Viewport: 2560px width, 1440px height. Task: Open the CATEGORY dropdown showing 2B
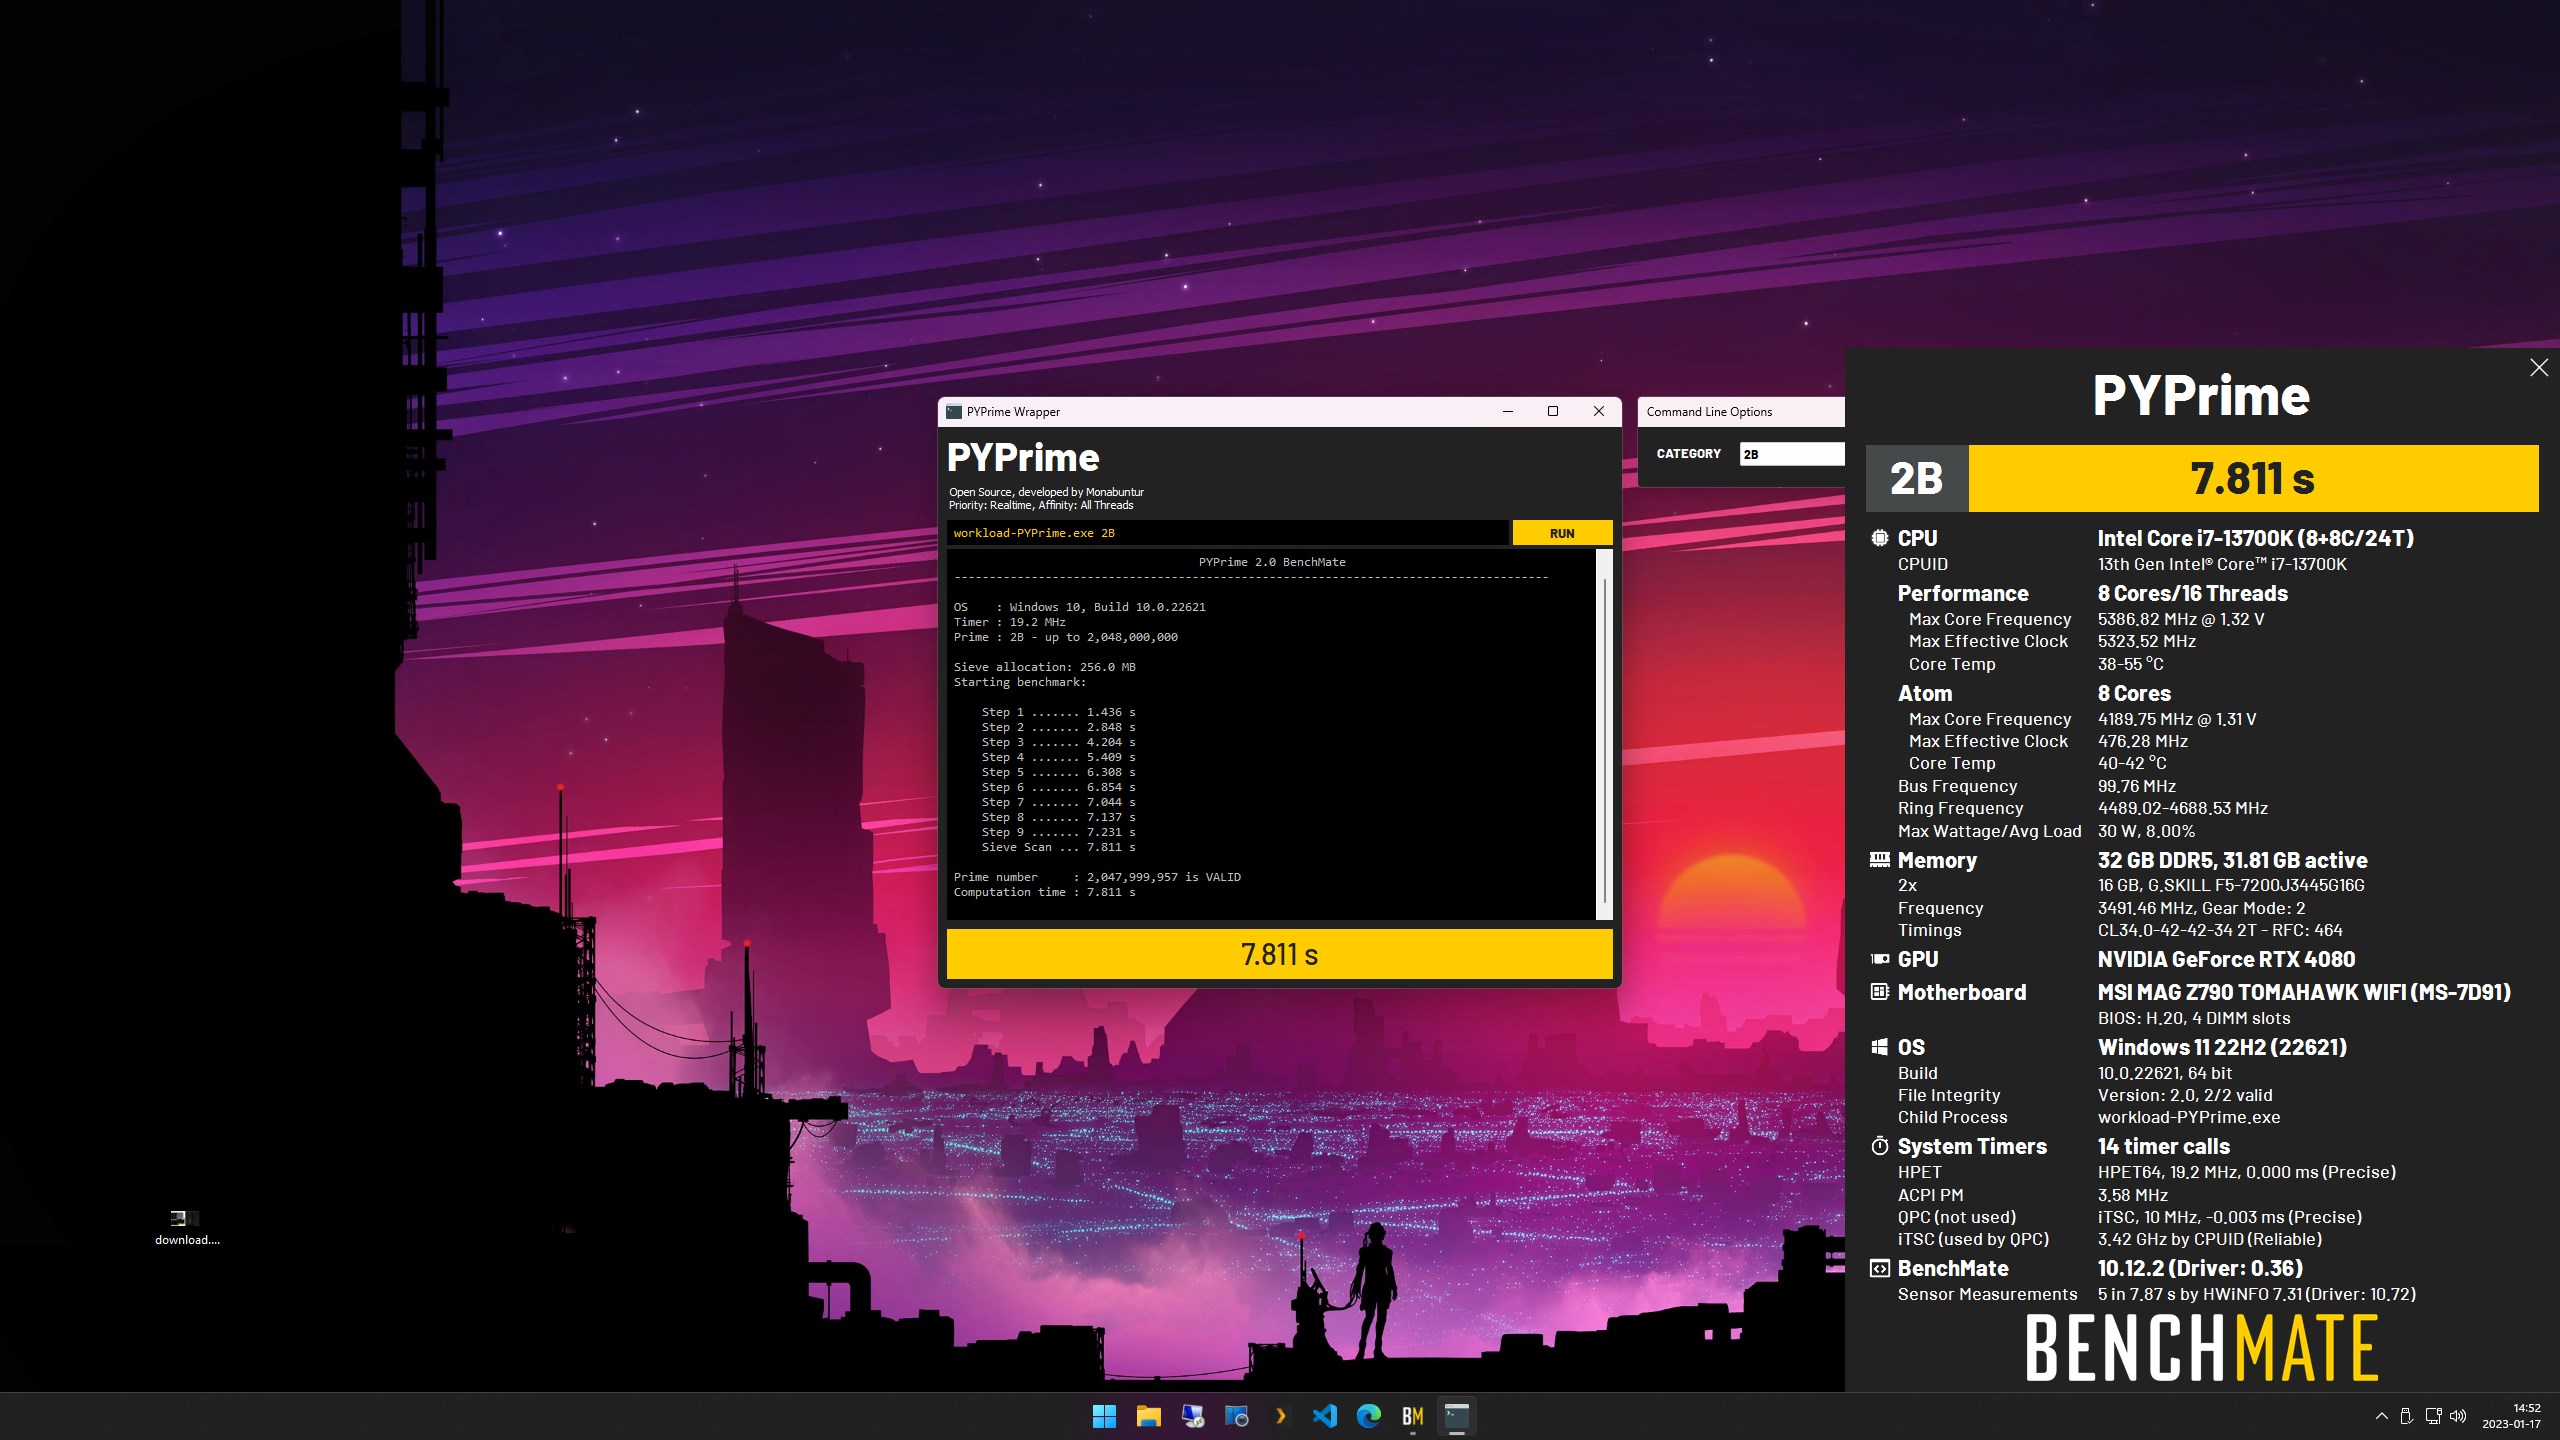tap(1791, 454)
